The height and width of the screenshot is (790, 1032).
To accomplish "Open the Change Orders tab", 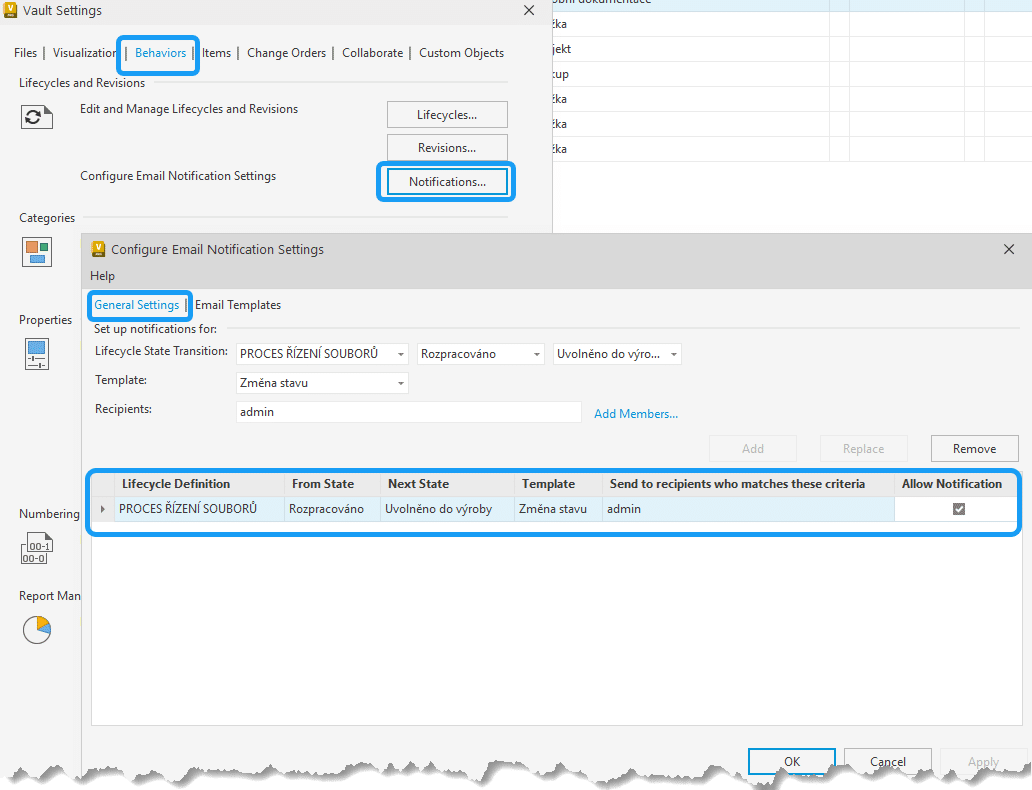I will coord(286,53).
